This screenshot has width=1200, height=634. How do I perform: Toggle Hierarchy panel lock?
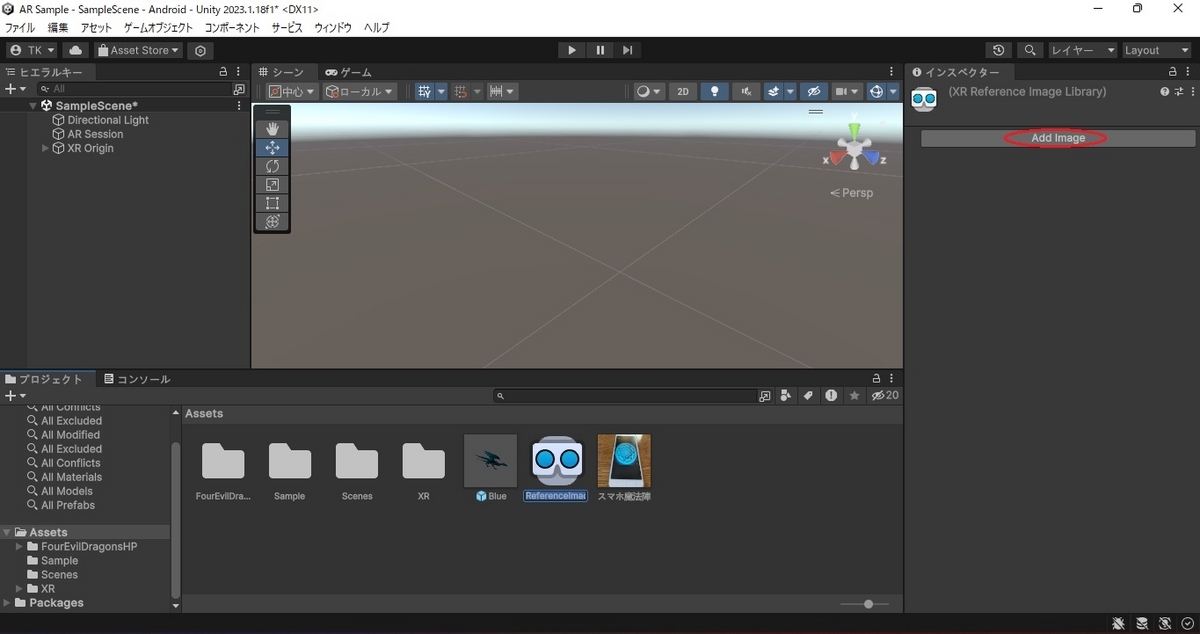coord(223,72)
